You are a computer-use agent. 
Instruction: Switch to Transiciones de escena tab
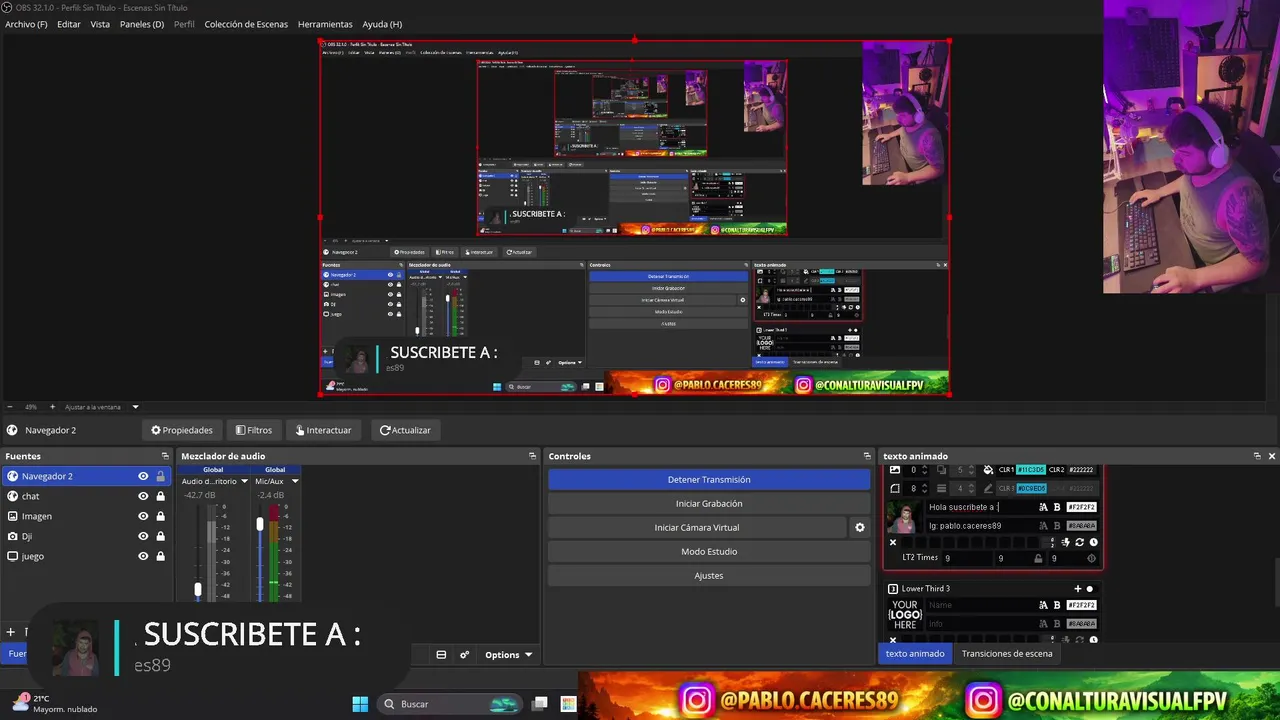click(x=1007, y=654)
